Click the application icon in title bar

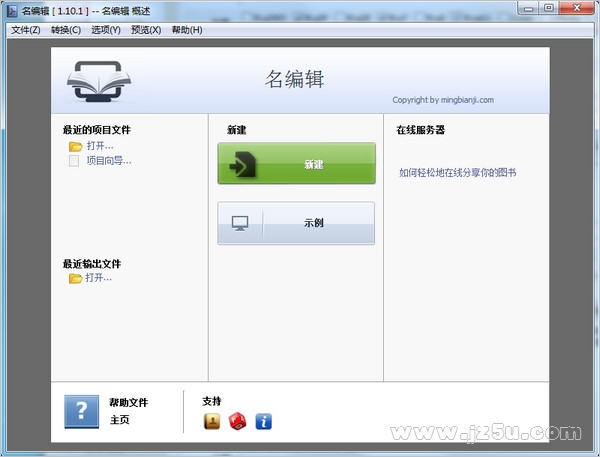[12, 11]
